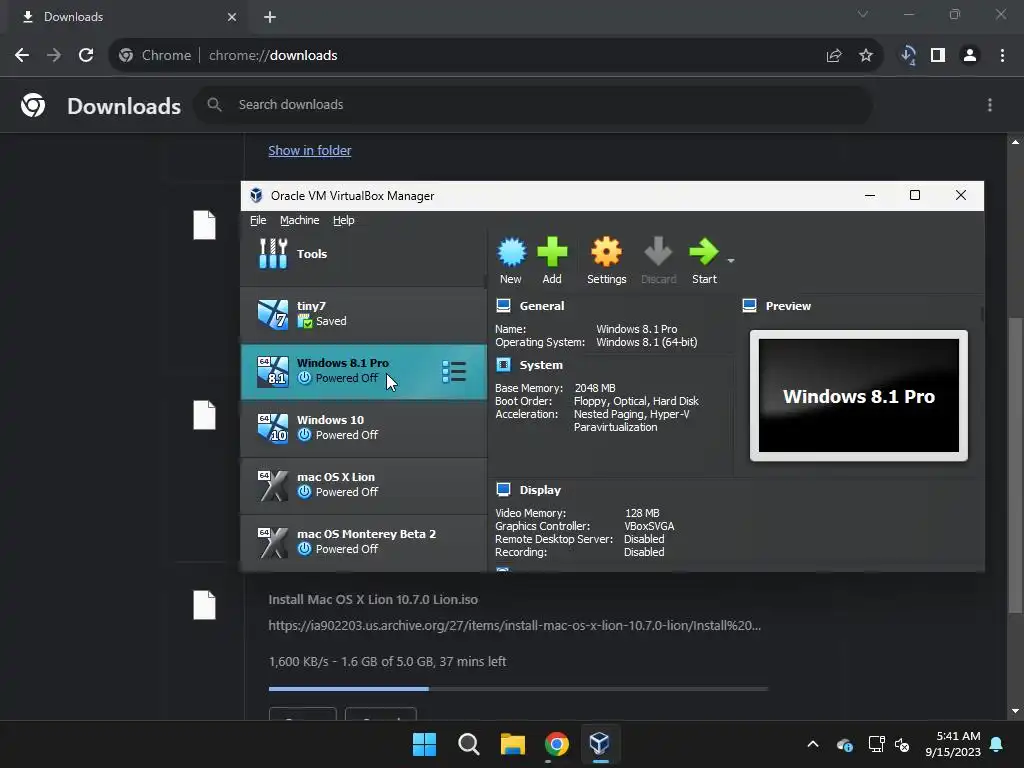This screenshot has width=1024, height=768.
Task: Click the Windows 8.1 Pro preview thumbnail
Action: tap(859, 396)
